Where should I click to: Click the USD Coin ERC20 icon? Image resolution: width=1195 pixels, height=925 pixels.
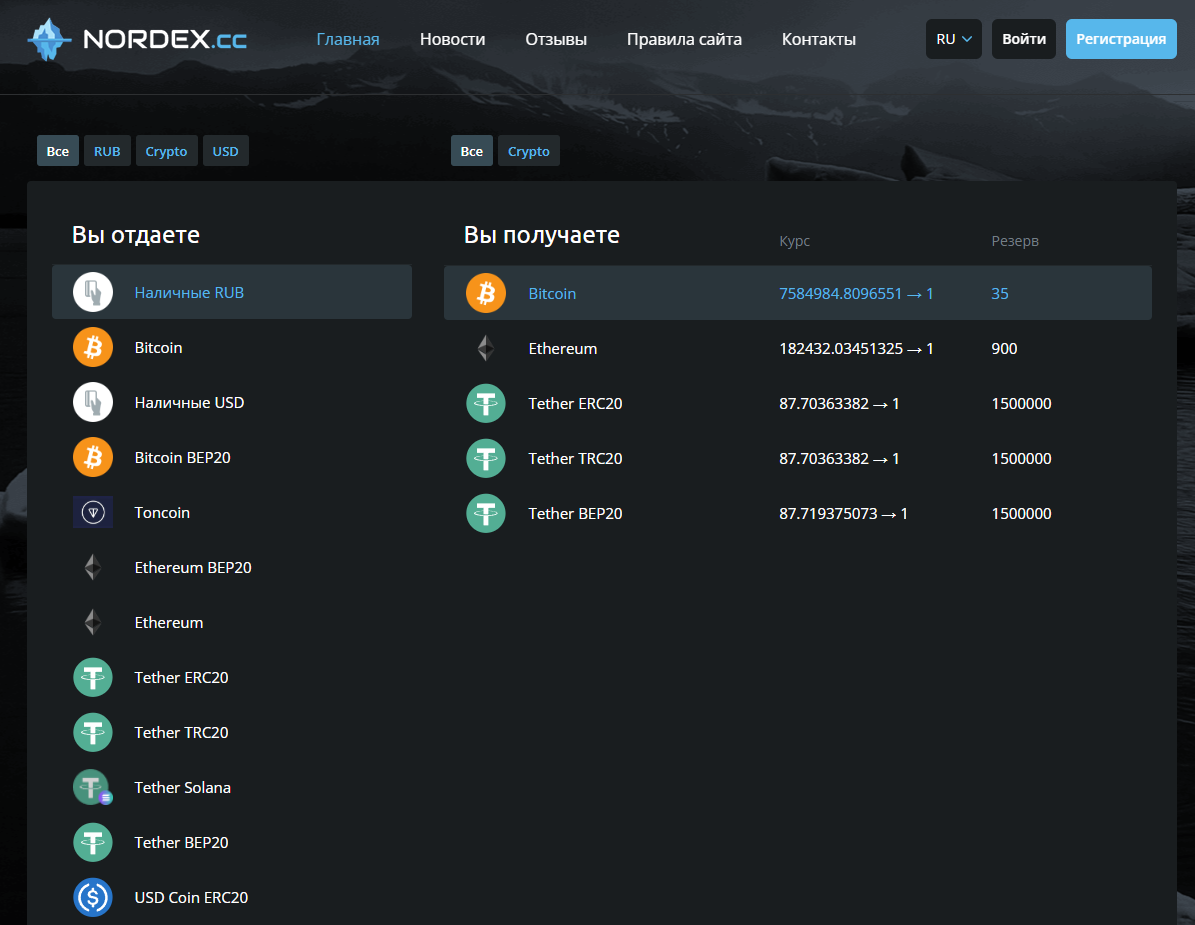93,898
